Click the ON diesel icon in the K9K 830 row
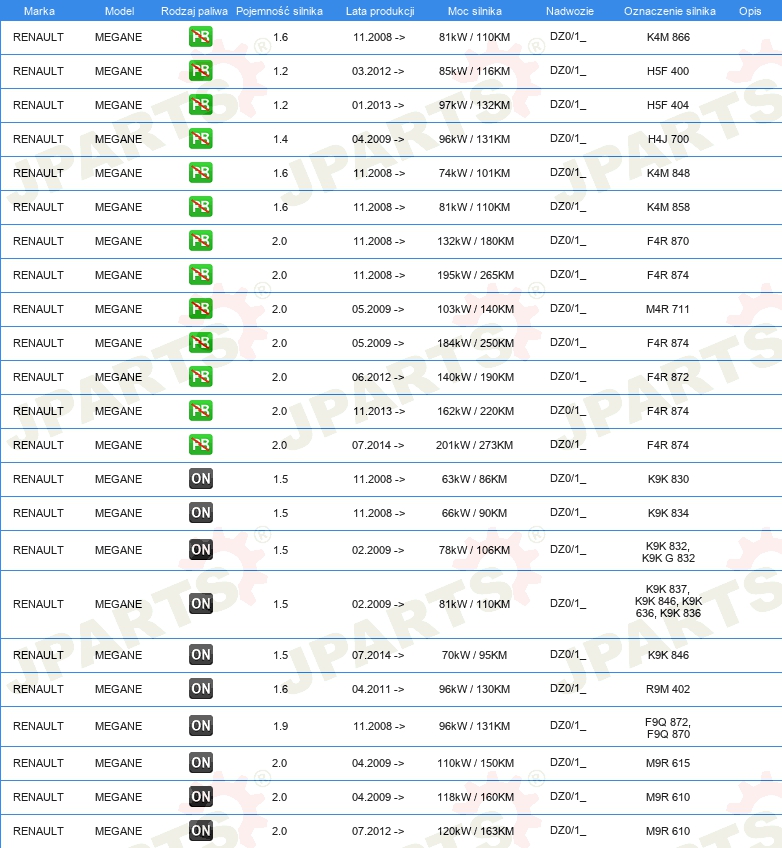The height and width of the screenshot is (848, 782). 201,479
